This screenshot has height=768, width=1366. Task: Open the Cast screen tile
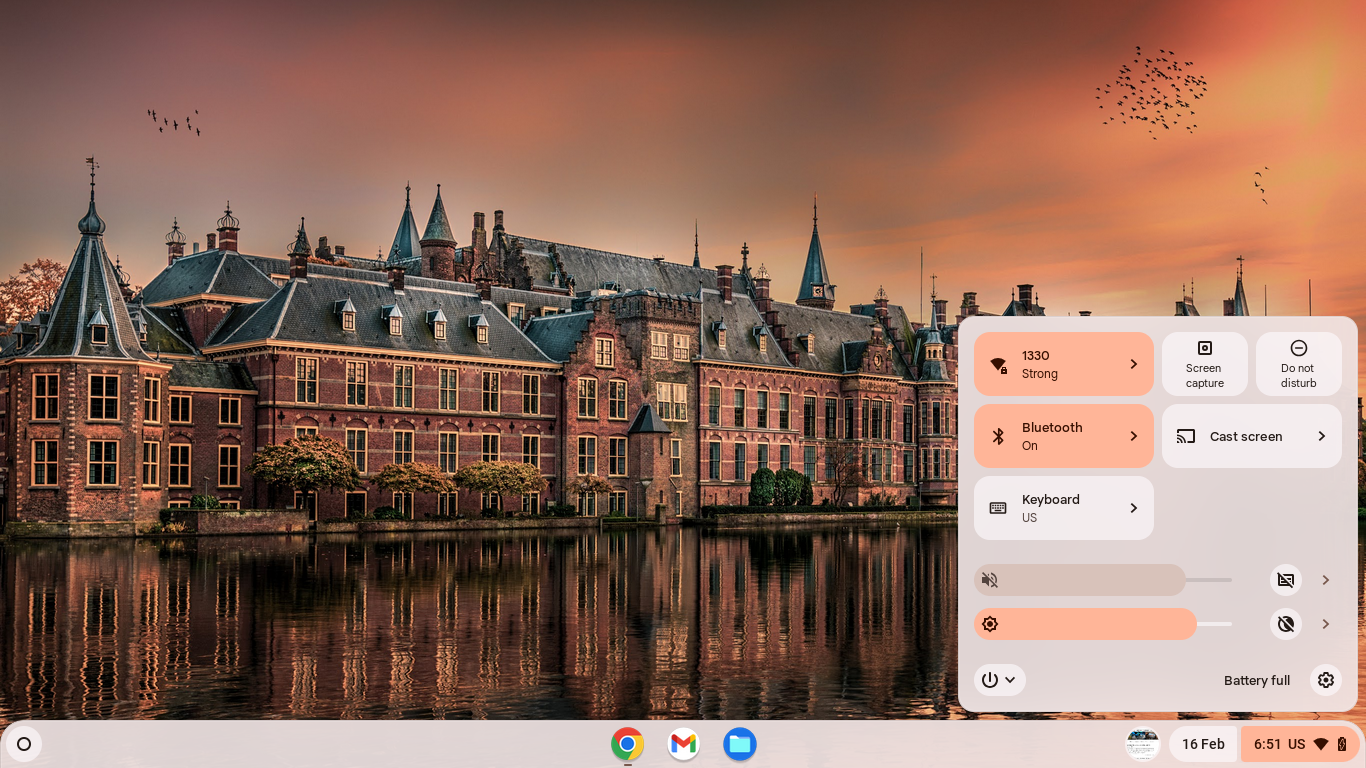point(1251,436)
